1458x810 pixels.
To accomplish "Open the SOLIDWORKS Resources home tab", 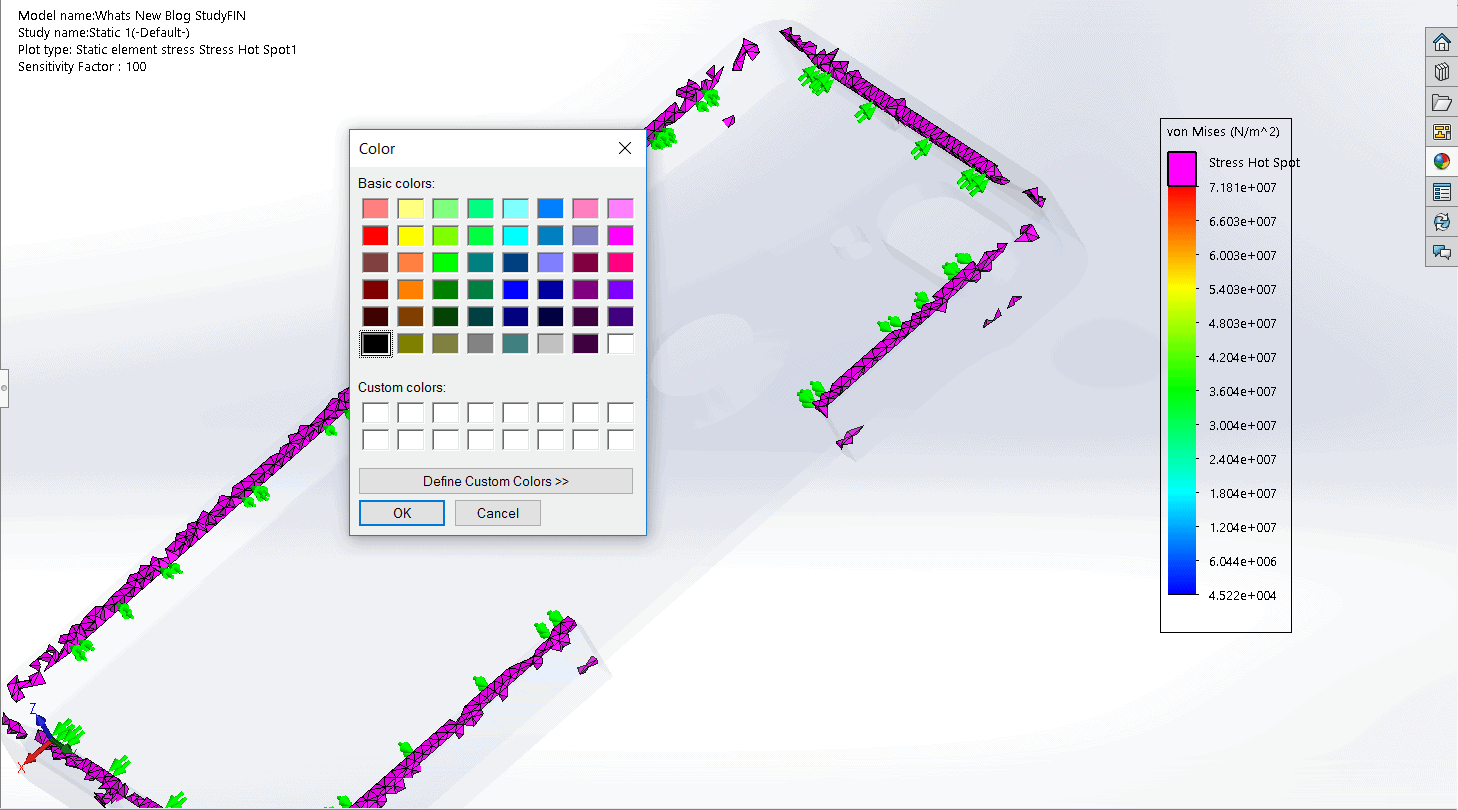I will pos(1441,42).
